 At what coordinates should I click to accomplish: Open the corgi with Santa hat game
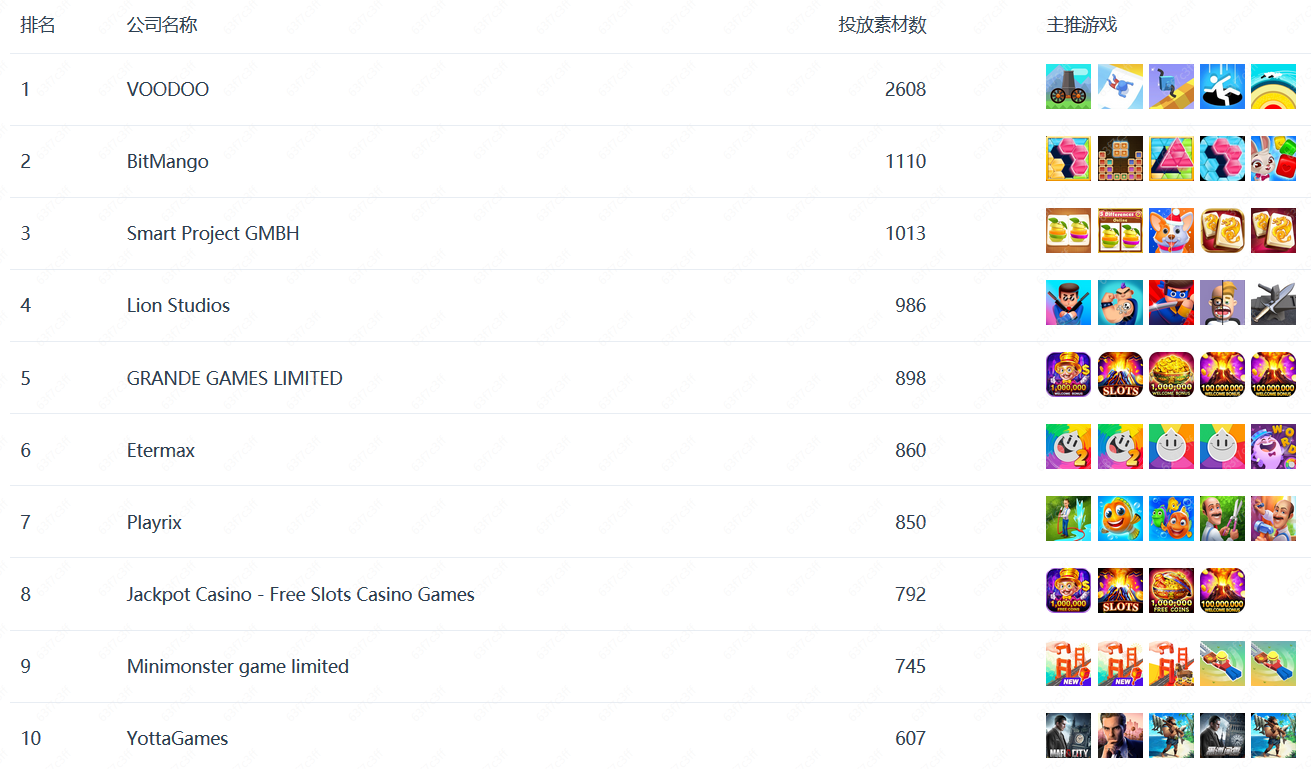tap(1171, 231)
